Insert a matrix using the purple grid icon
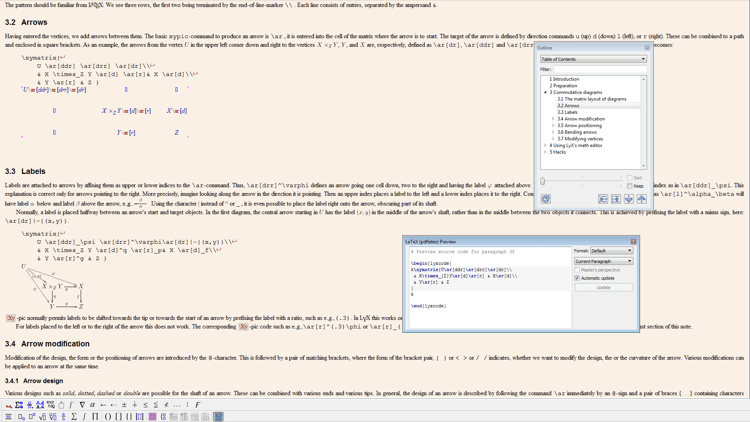 151,416
